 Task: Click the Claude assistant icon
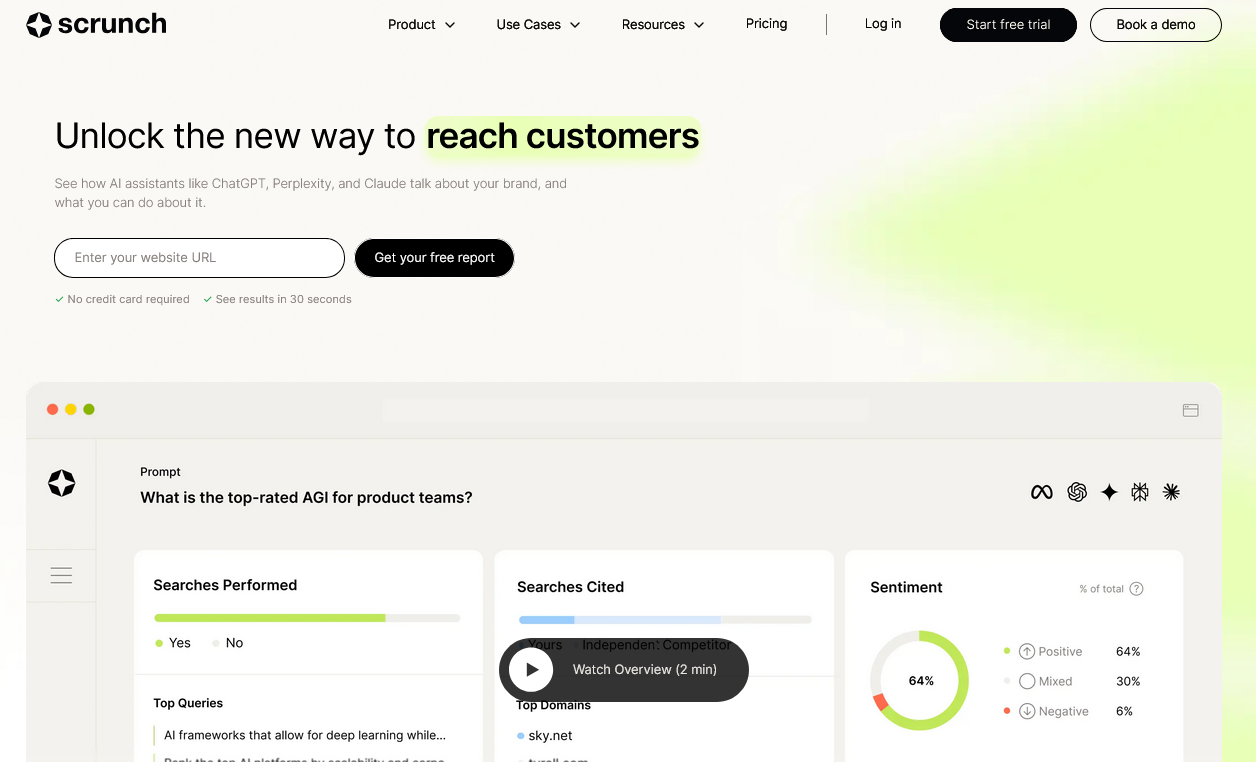[1171, 492]
